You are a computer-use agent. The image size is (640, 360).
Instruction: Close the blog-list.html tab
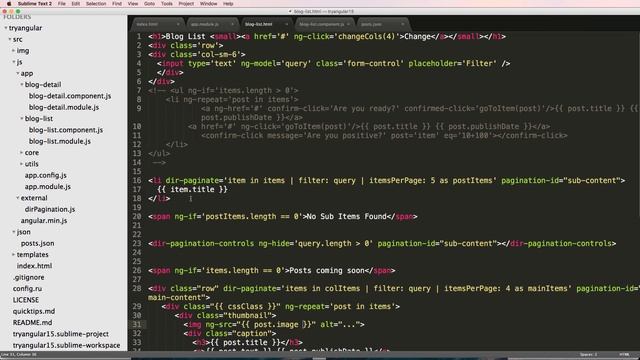point(286,24)
